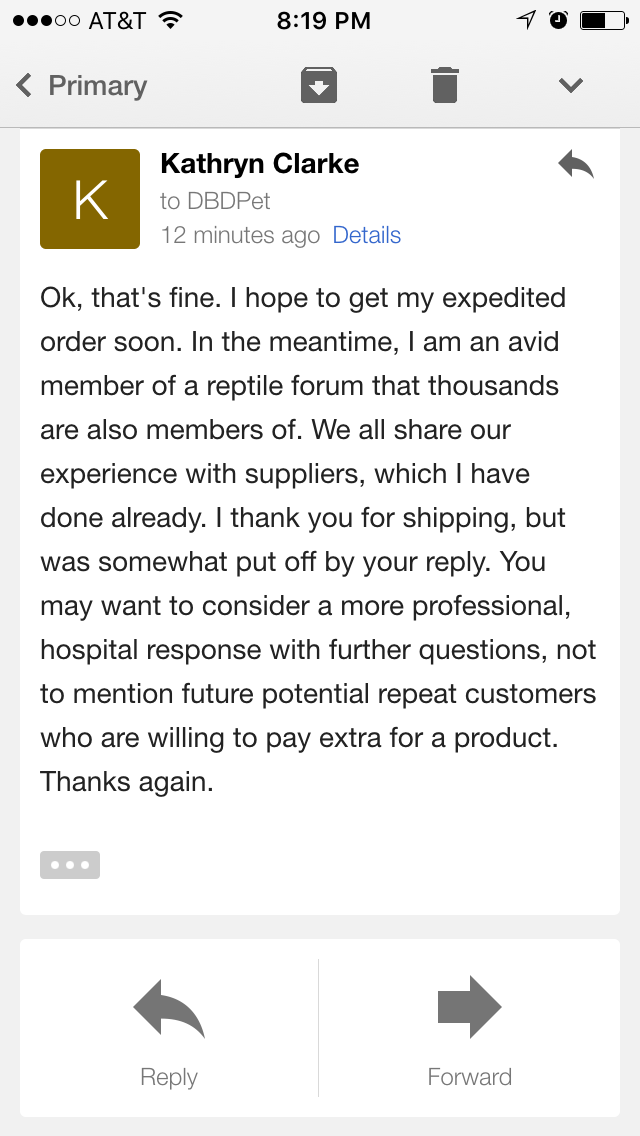Tap sender name Kathryn Clarke

pos(259,164)
